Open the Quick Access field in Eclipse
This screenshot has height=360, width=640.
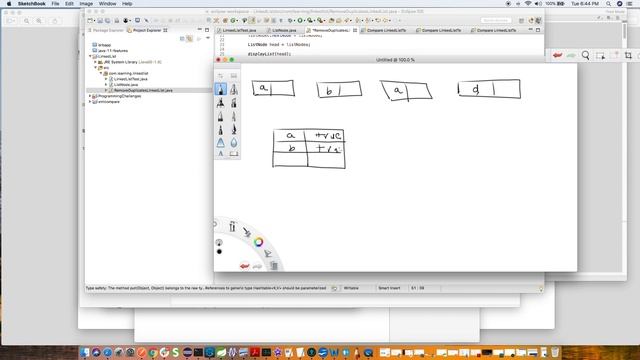point(496,20)
